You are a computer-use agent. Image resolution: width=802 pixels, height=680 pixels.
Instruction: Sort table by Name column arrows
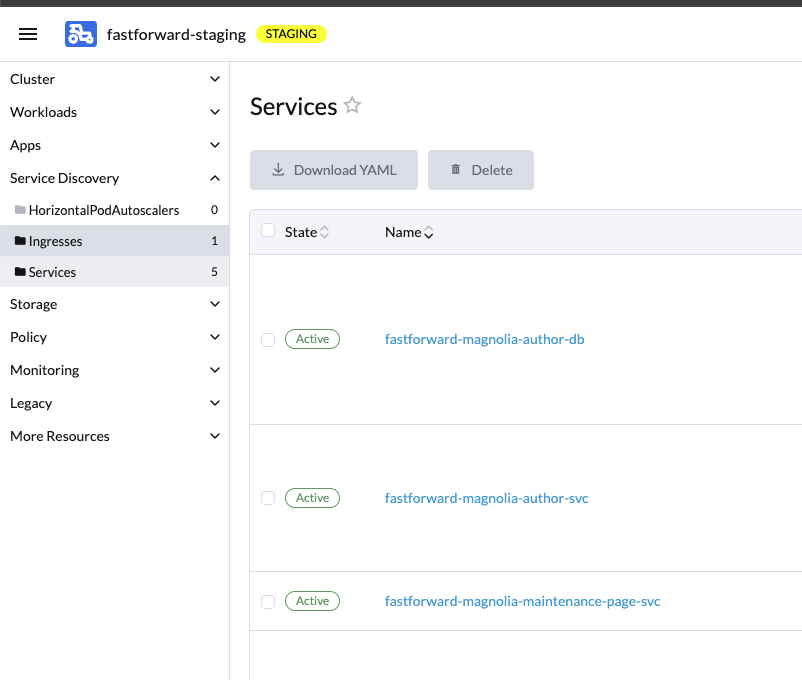[429, 232]
